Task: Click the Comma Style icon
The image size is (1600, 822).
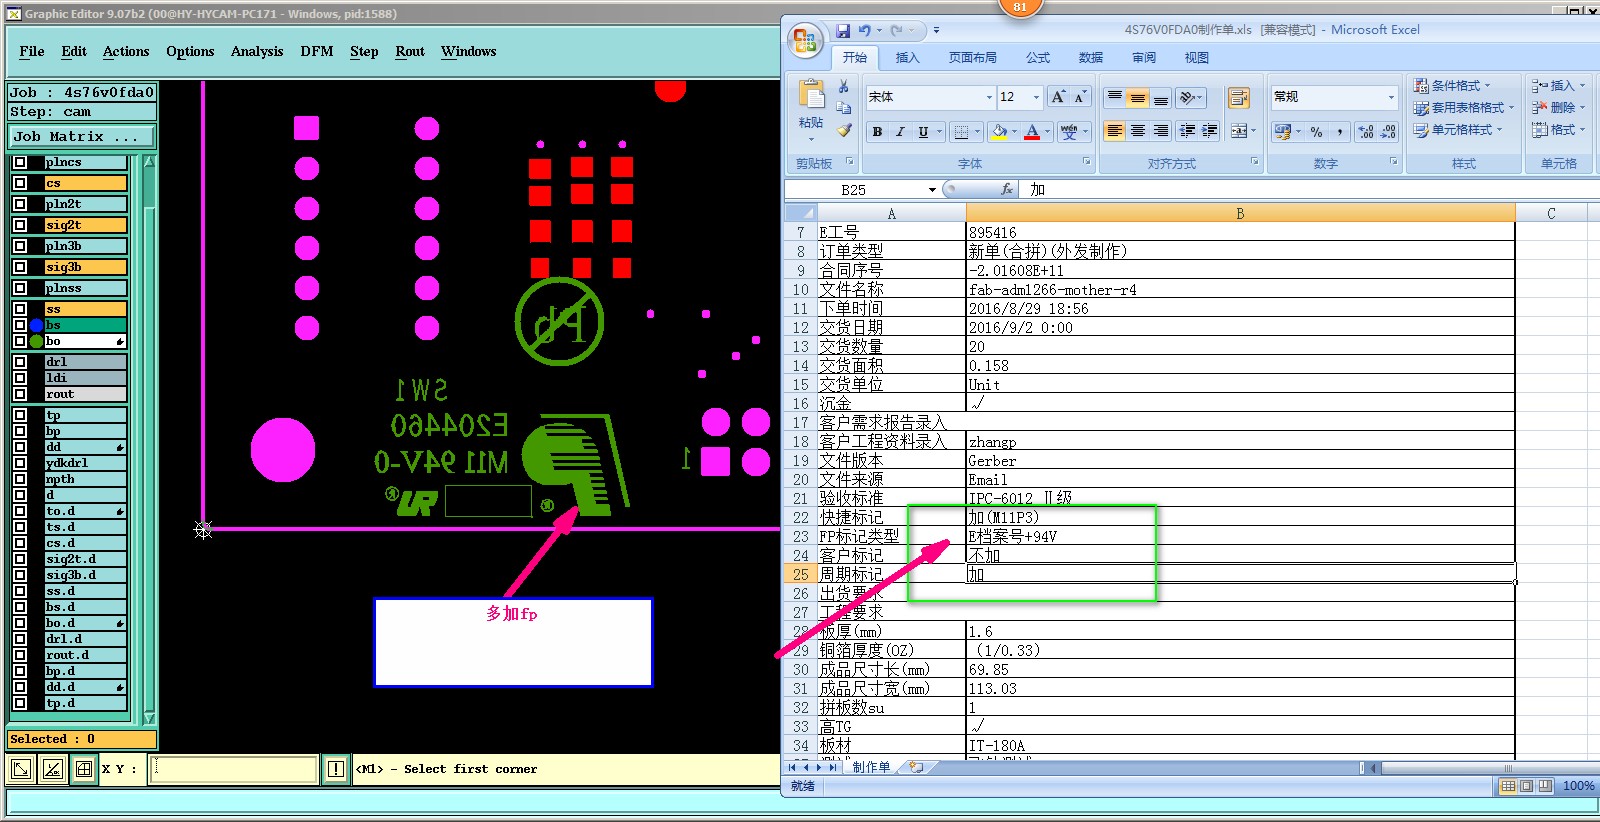Action: (x=1339, y=131)
